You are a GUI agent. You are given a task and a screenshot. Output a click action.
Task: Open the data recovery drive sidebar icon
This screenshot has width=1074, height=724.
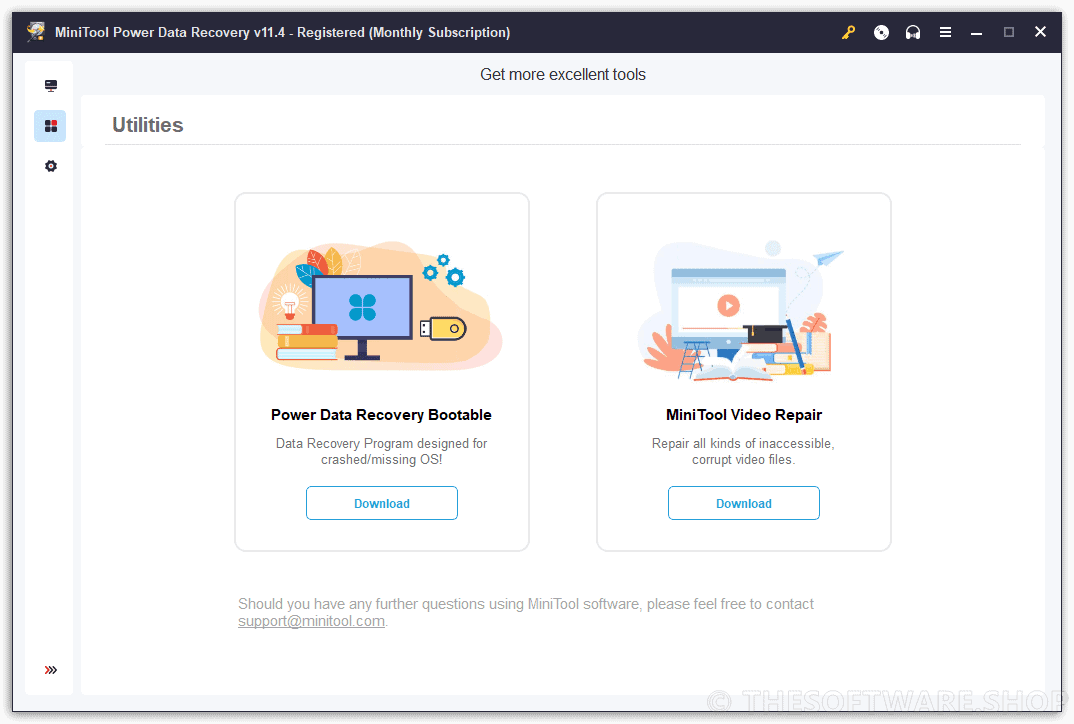[x=51, y=86]
